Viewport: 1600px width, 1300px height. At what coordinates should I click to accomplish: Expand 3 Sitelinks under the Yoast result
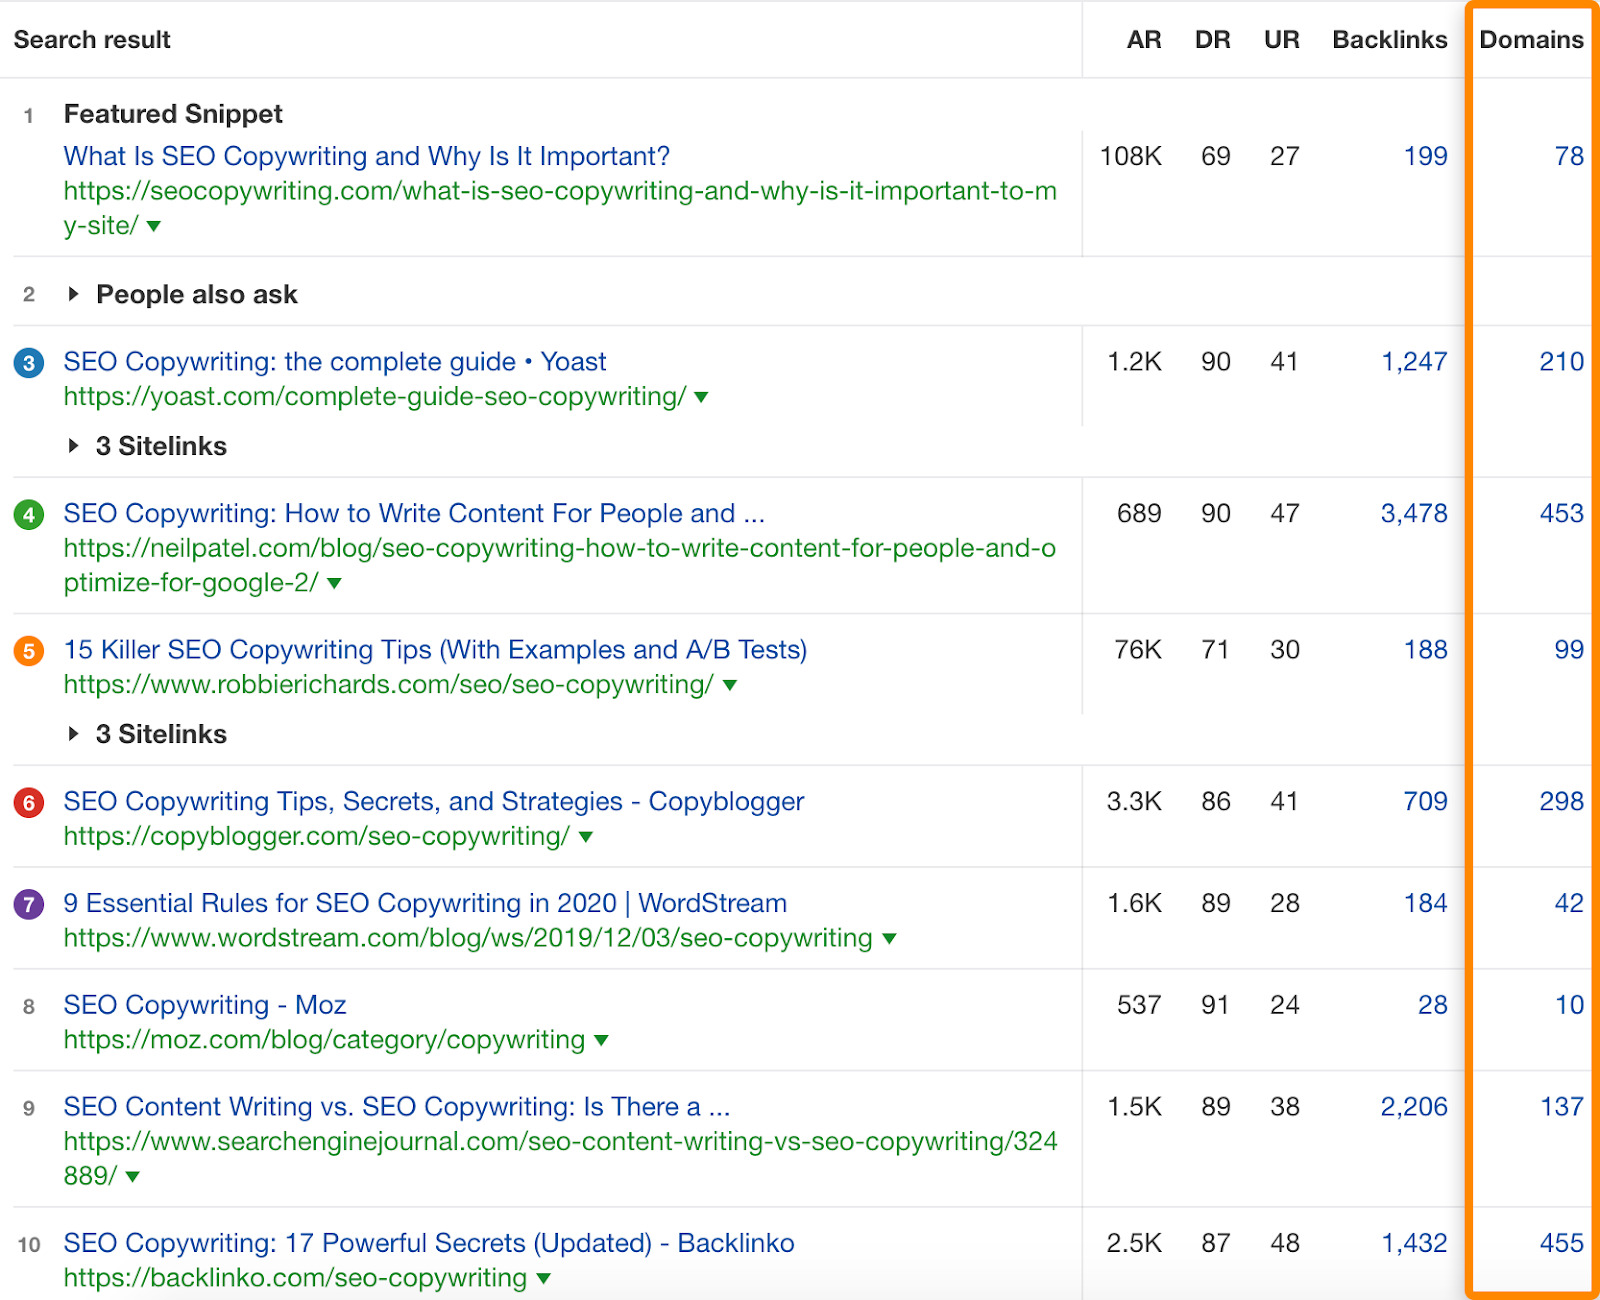pos(73,446)
